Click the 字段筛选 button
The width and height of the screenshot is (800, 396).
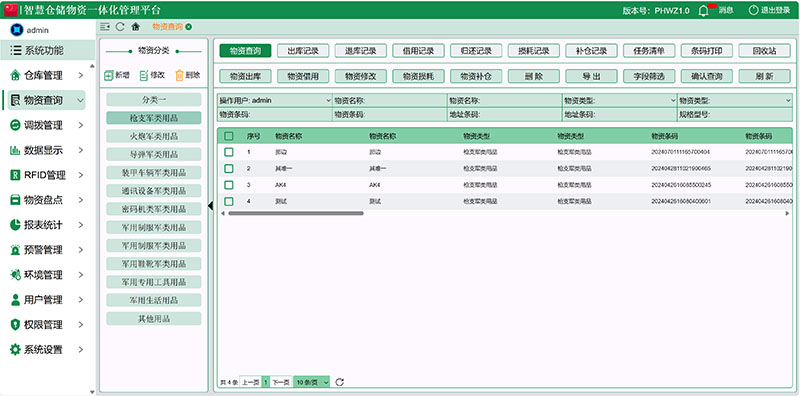click(649, 77)
